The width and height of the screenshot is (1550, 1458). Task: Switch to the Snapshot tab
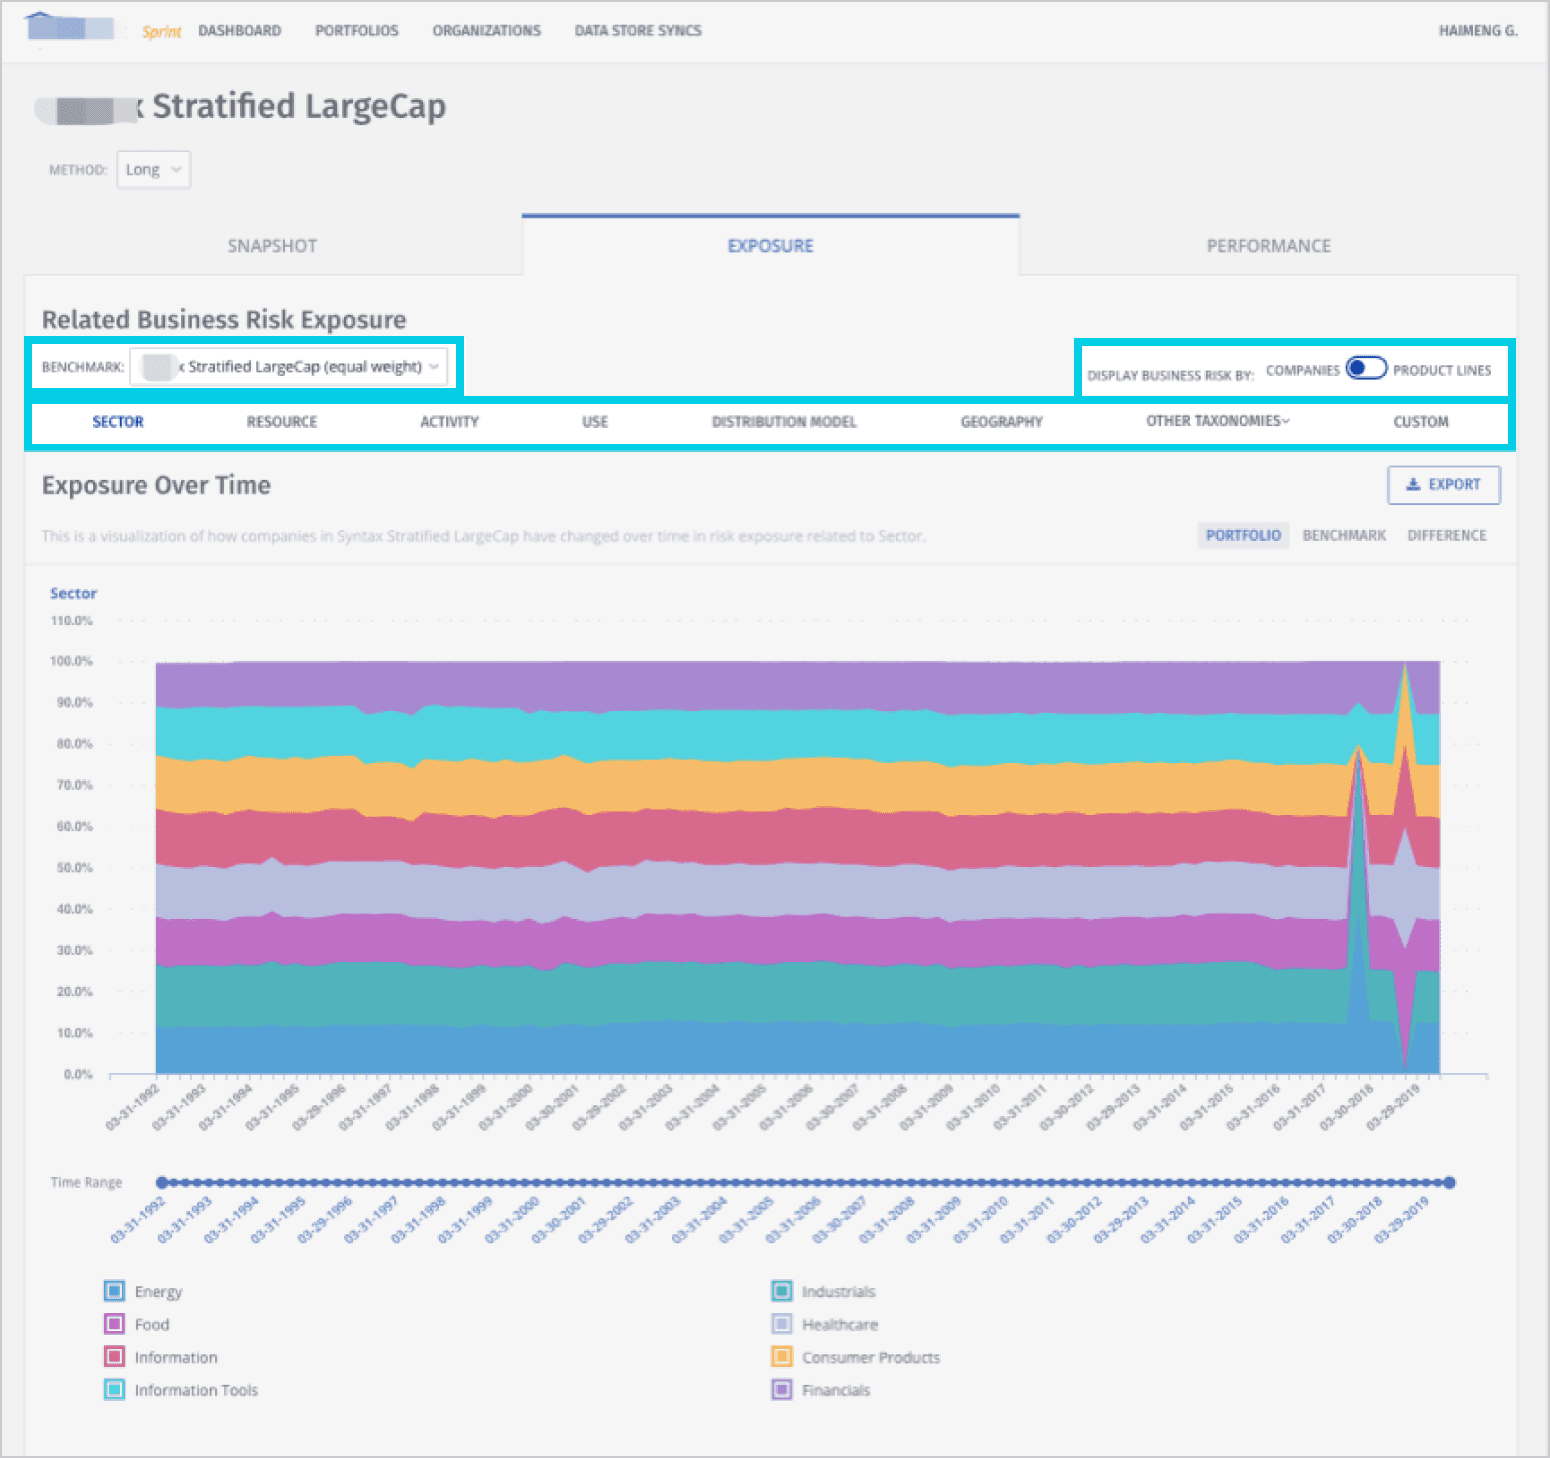pos(272,246)
